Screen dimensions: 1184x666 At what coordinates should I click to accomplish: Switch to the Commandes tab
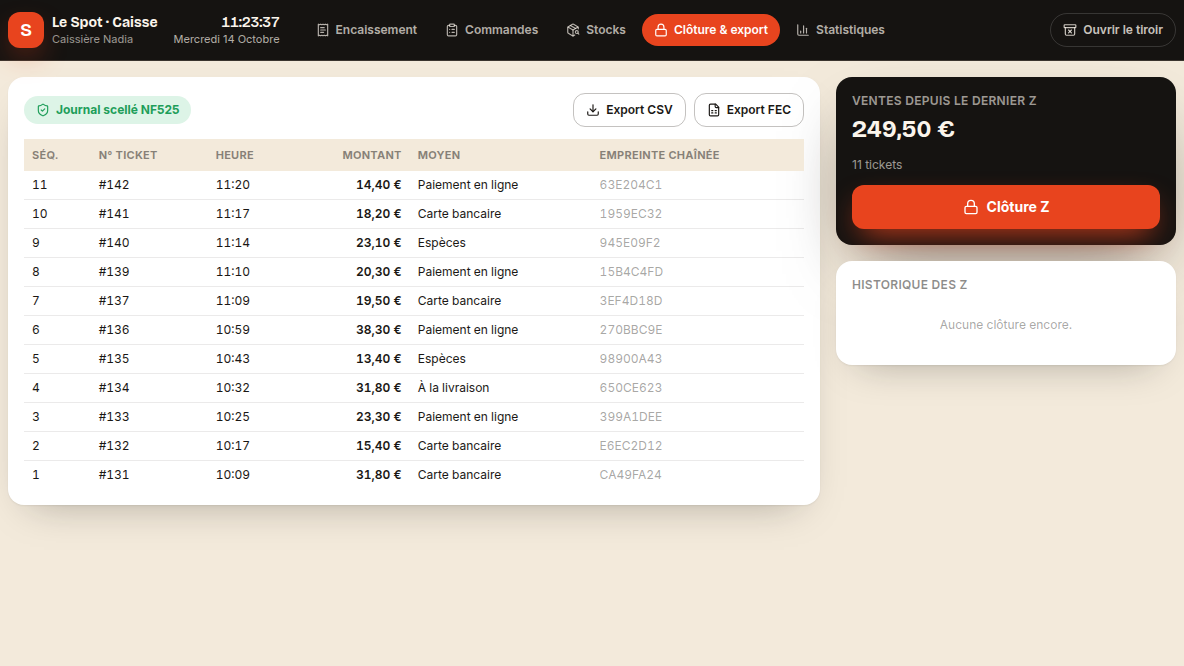pos(492,30)
